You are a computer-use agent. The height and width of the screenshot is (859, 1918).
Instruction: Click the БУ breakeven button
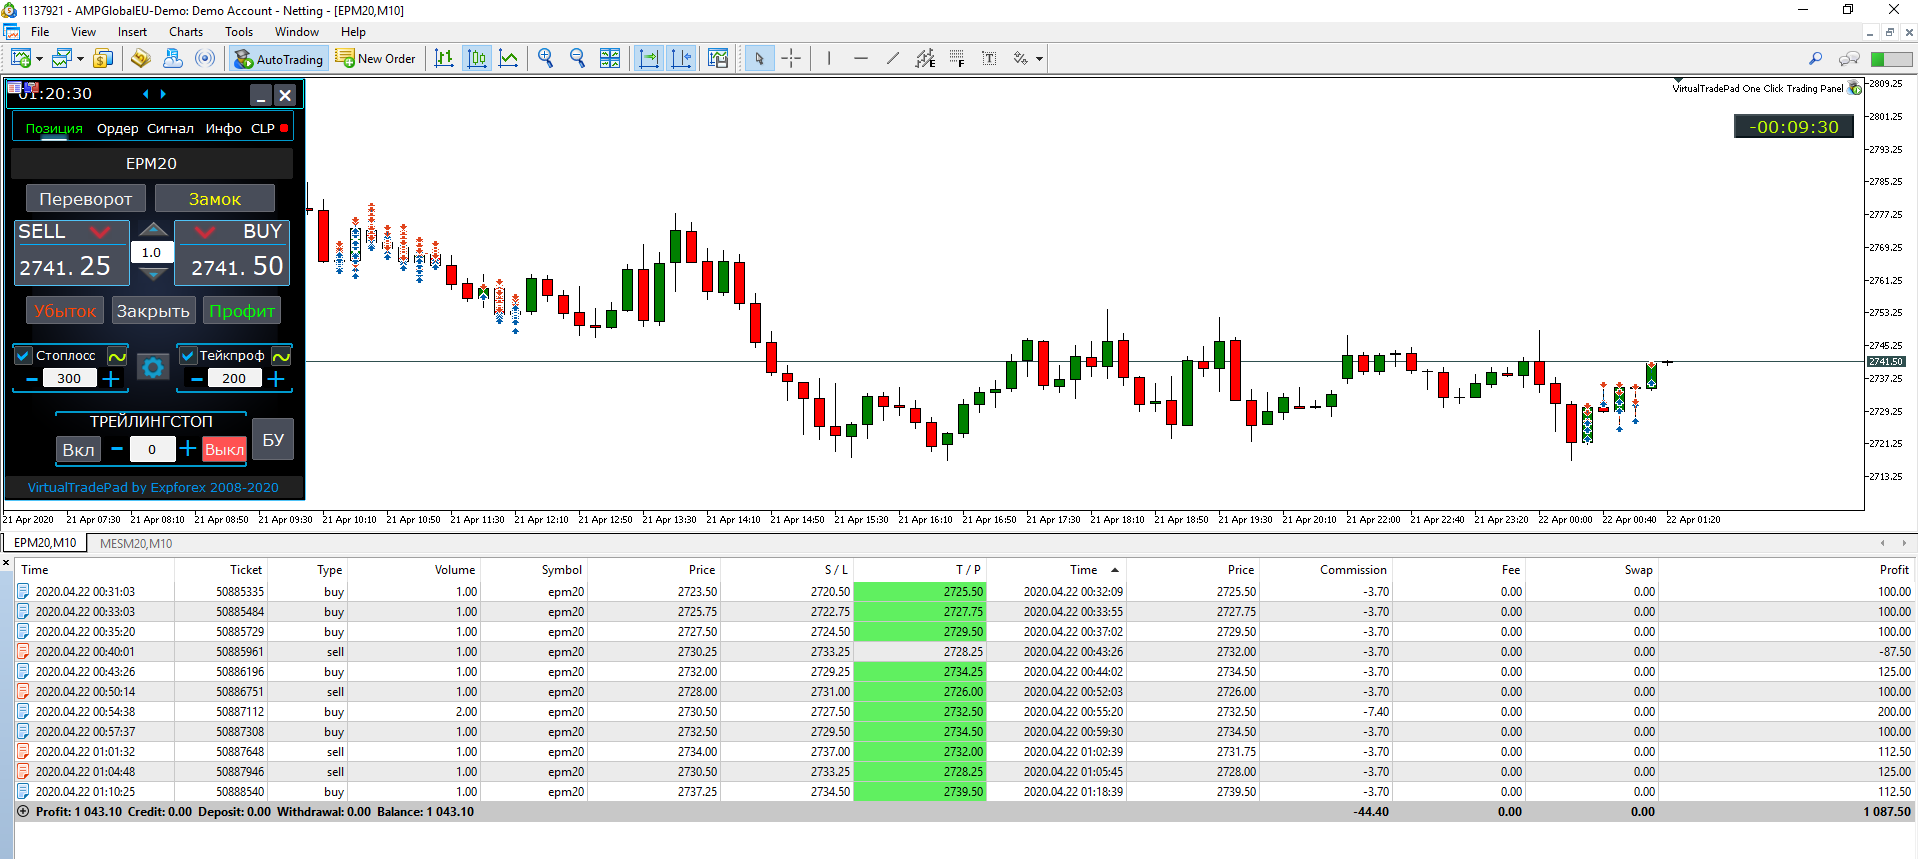pyautogui.click(x=273, y=440)
